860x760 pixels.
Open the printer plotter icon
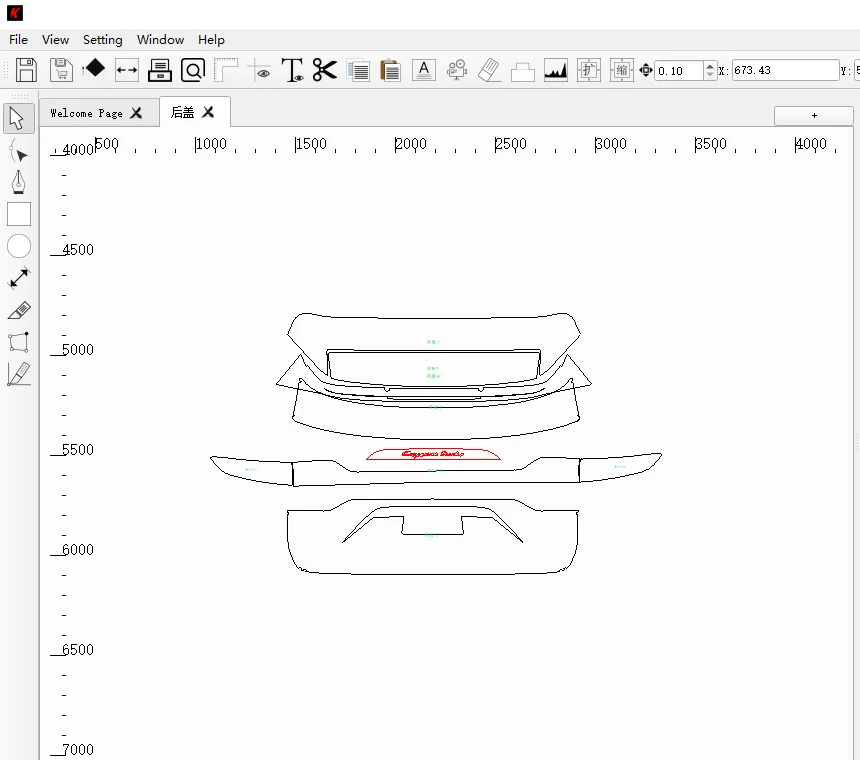[160, 70]
